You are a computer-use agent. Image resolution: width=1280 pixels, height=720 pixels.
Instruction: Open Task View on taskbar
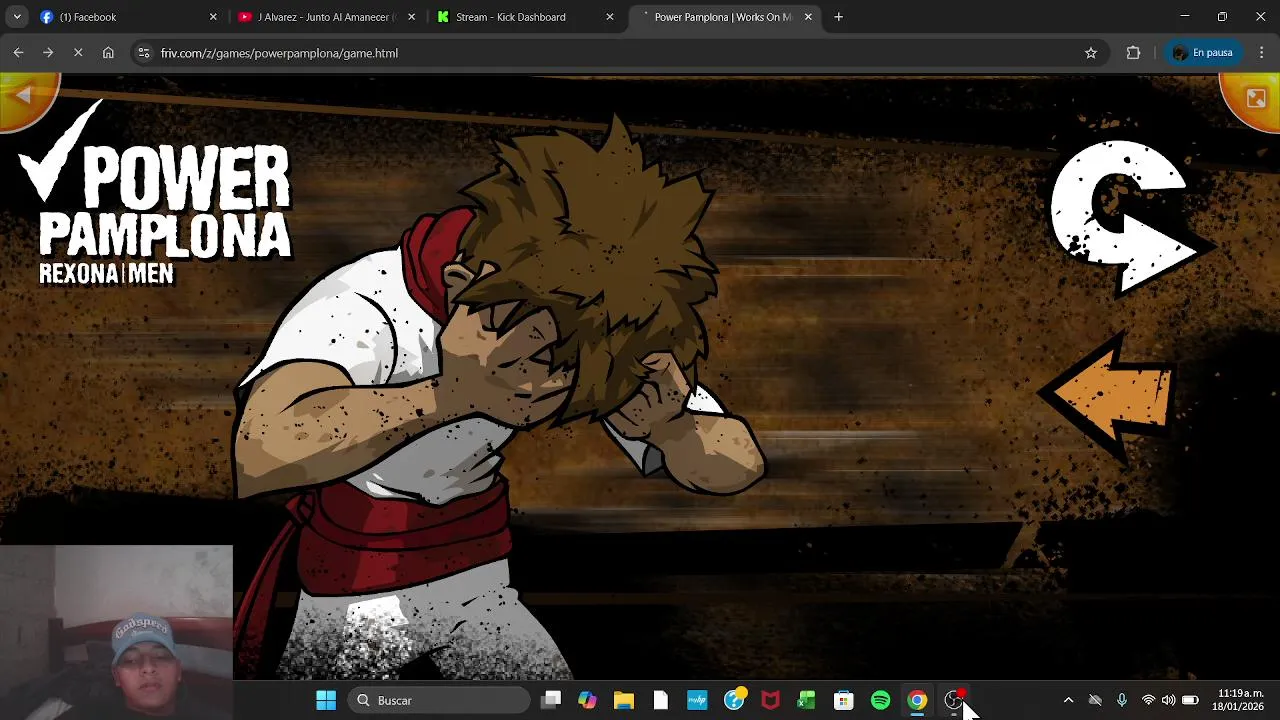click(x=551, y=700)
